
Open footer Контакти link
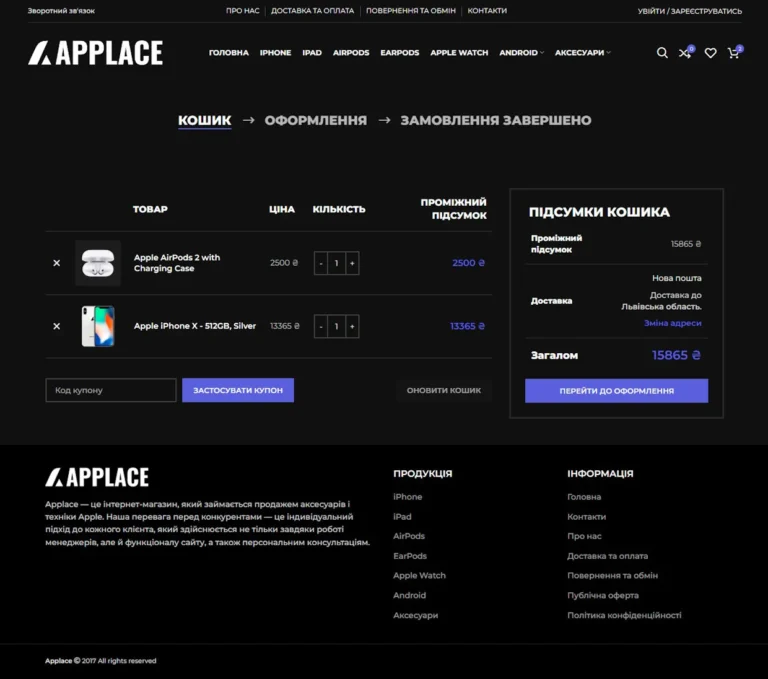tap(586, 517)
